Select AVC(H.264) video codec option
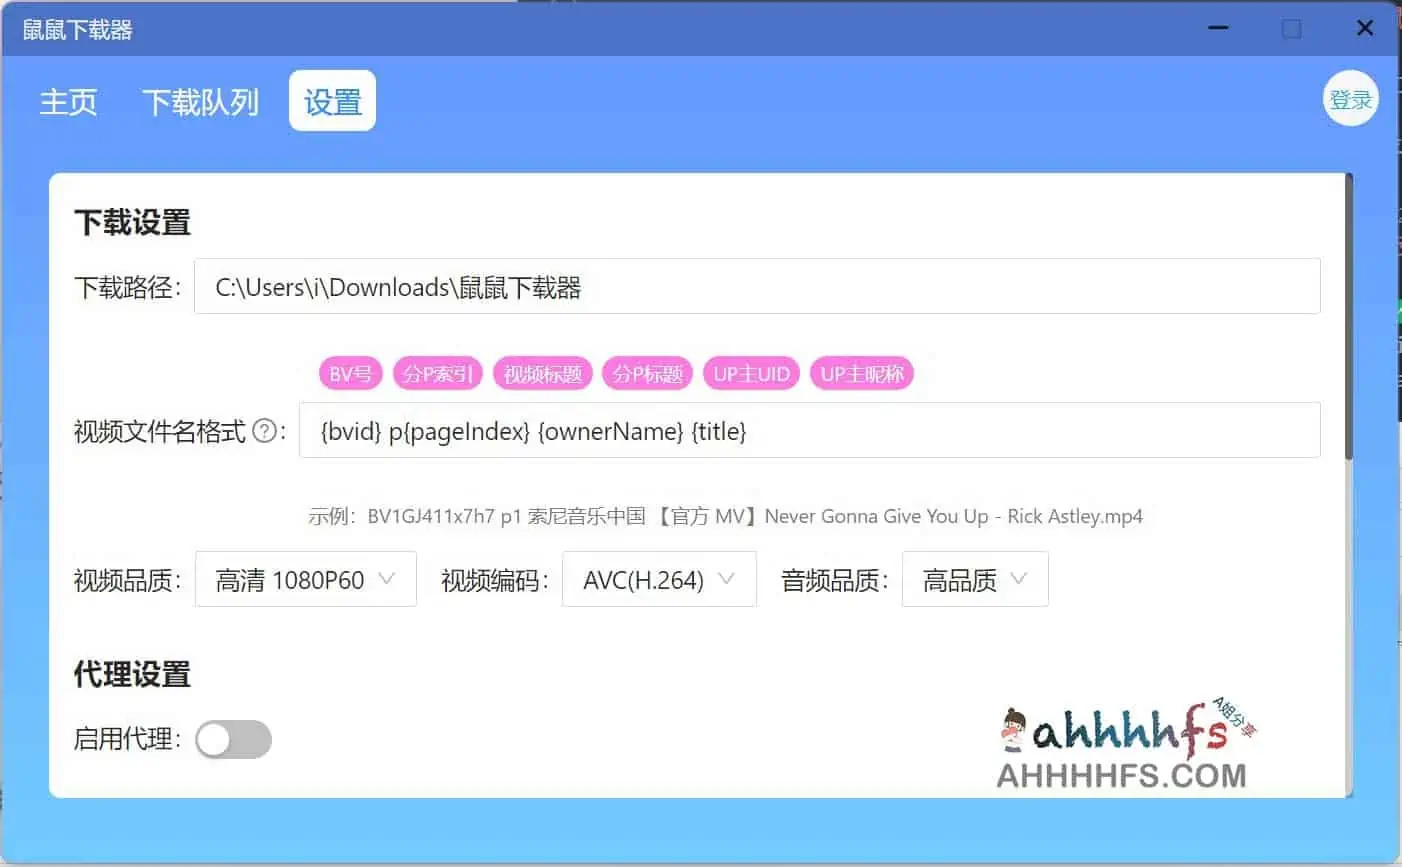 (x=658, y=579)
